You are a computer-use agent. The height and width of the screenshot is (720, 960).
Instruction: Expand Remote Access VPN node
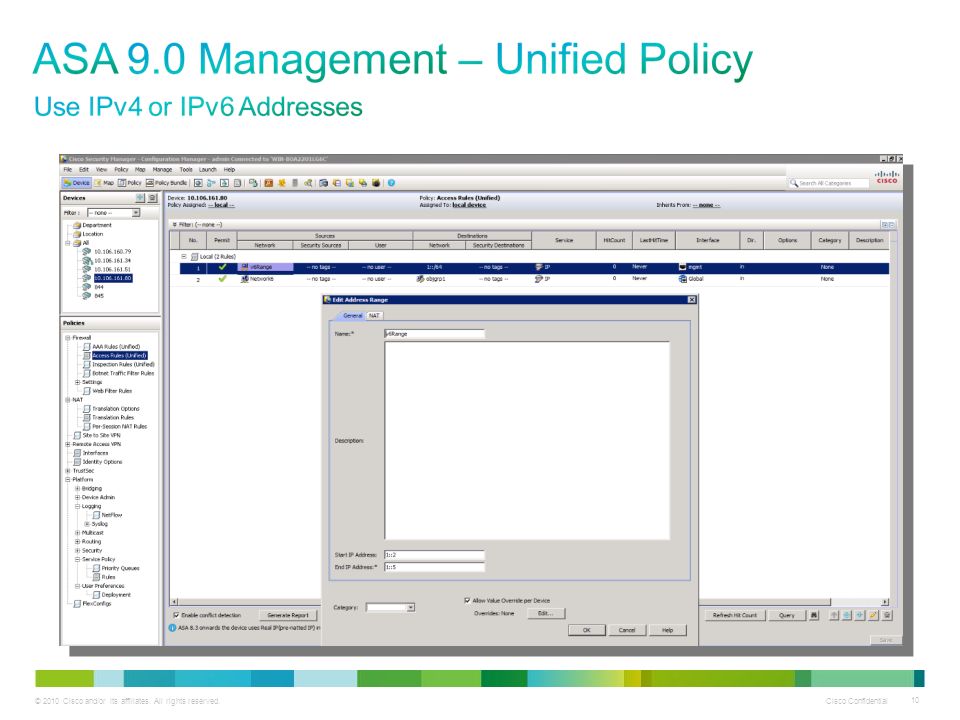click(x=68, y=444)
